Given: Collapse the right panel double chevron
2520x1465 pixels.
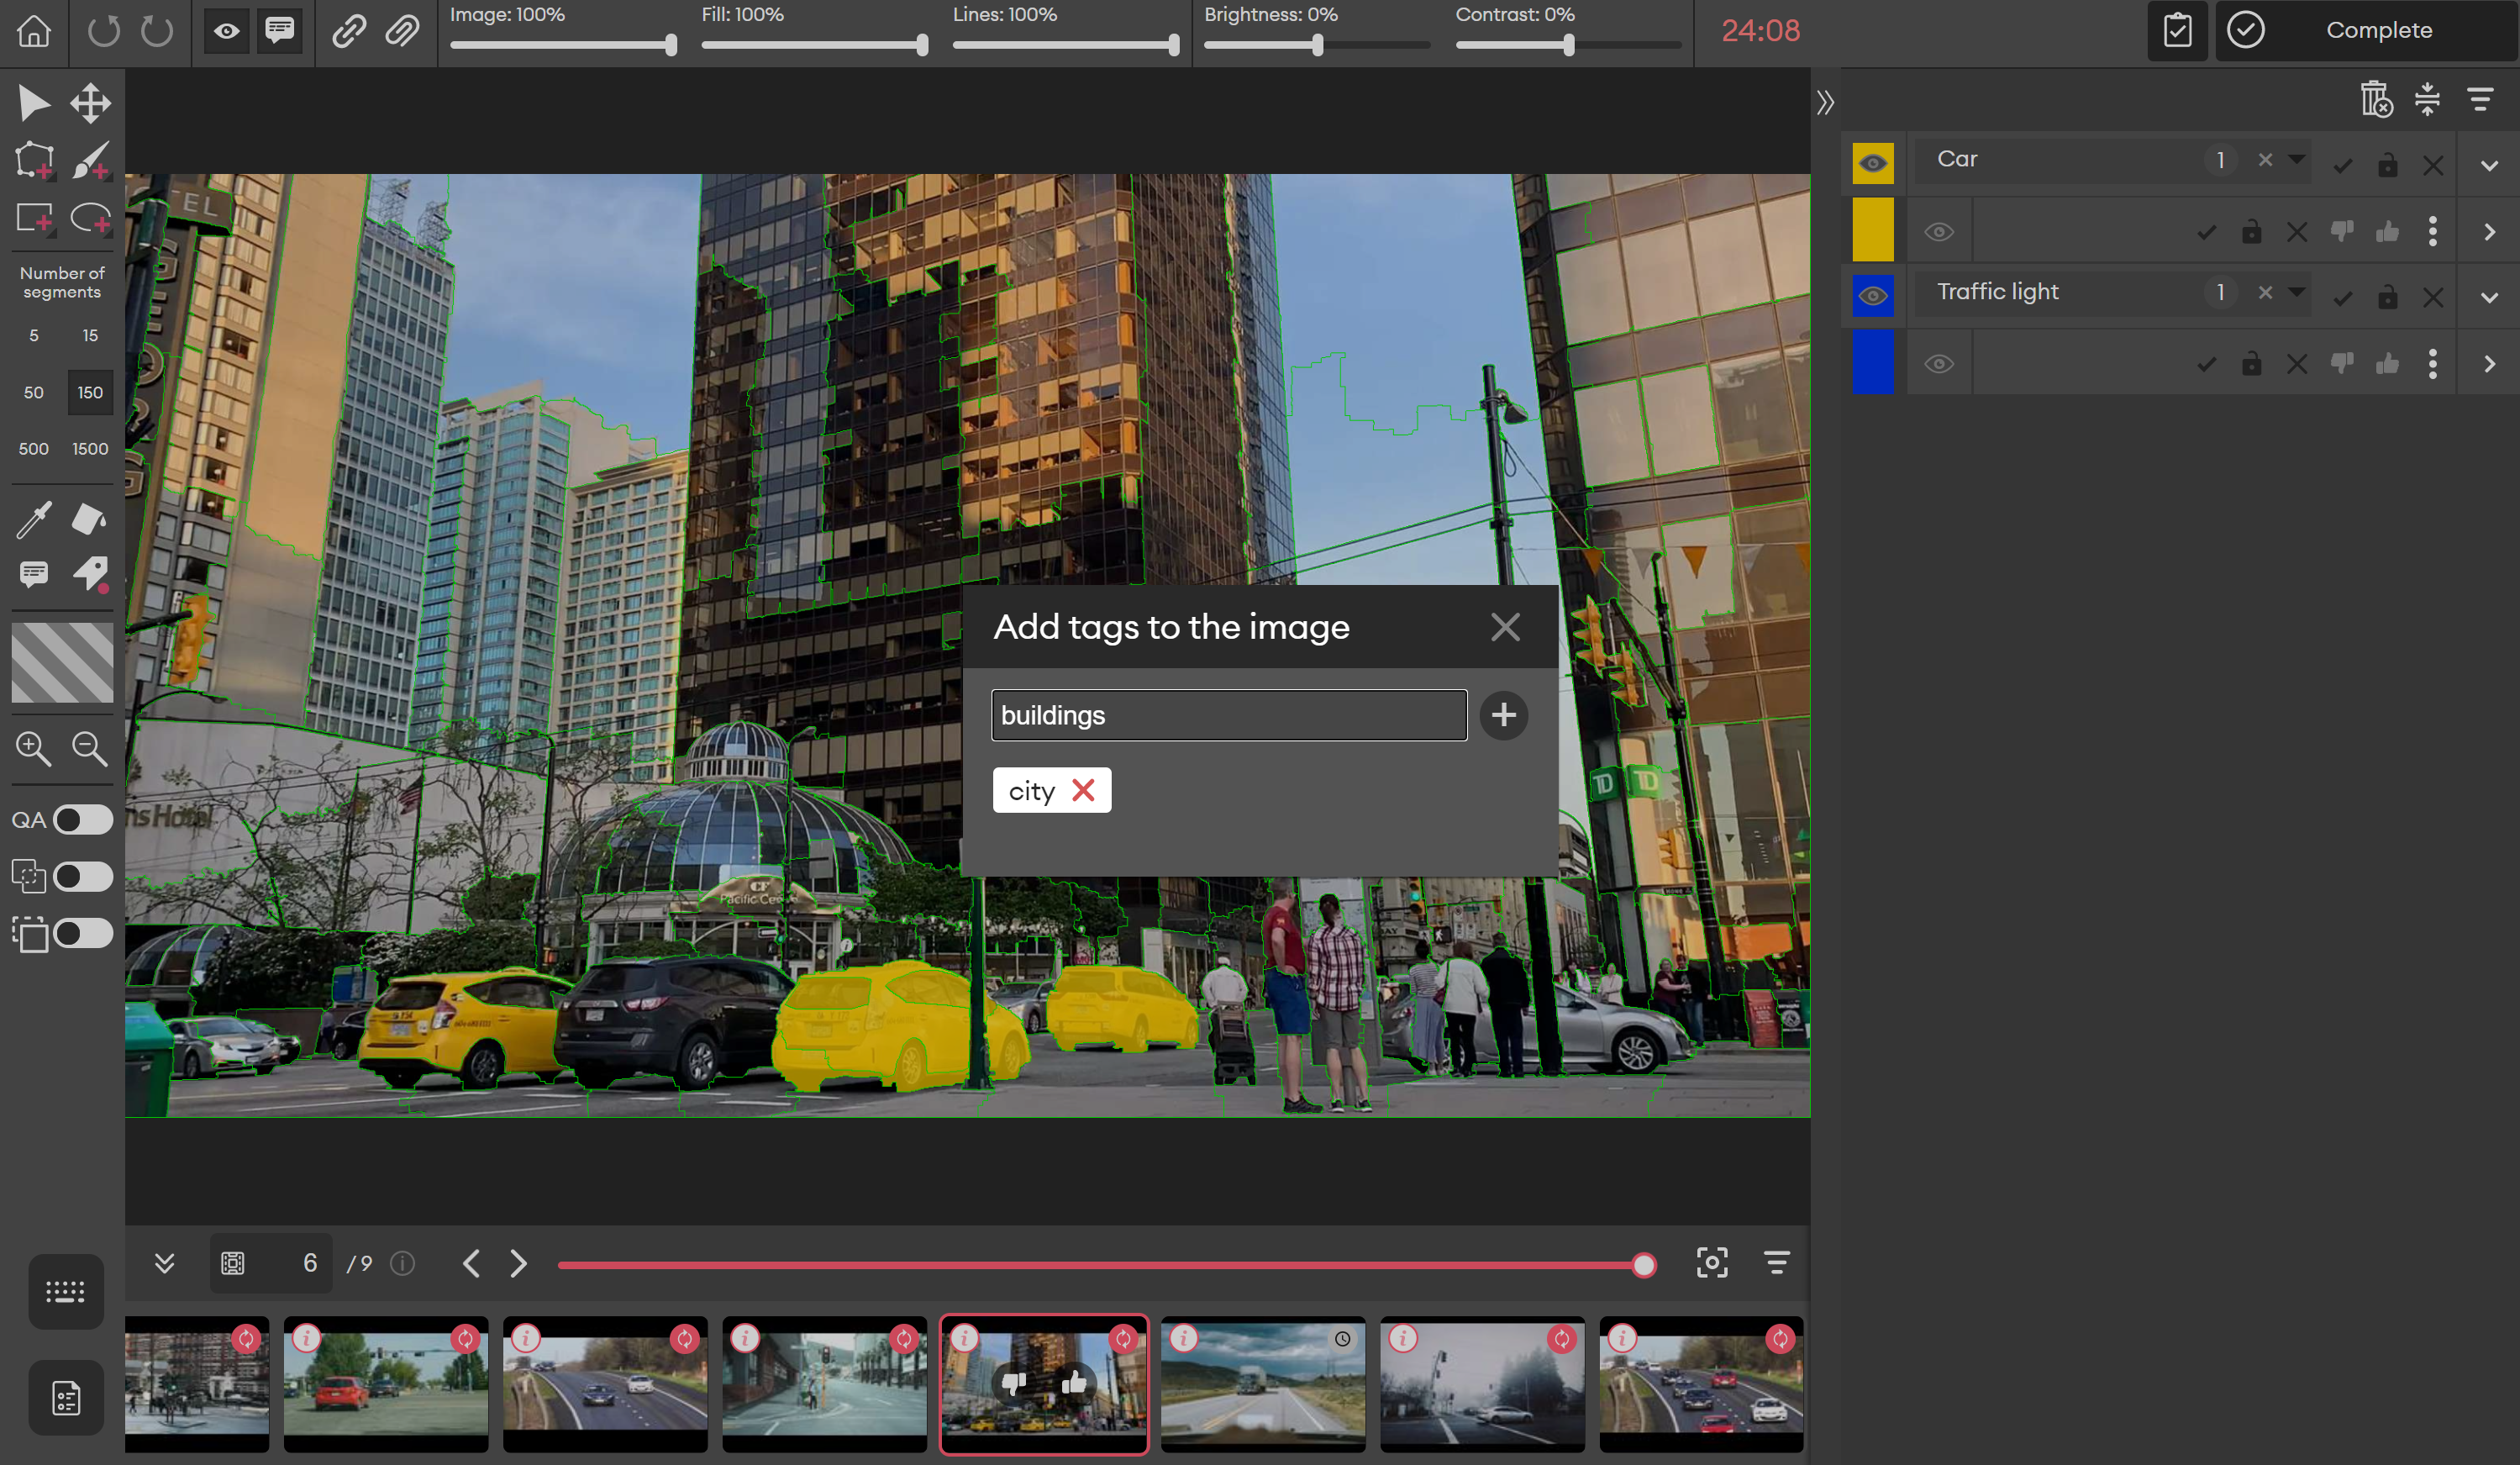Looking at the screenshot, I should pyautogui.click(x=1826, y=102).
